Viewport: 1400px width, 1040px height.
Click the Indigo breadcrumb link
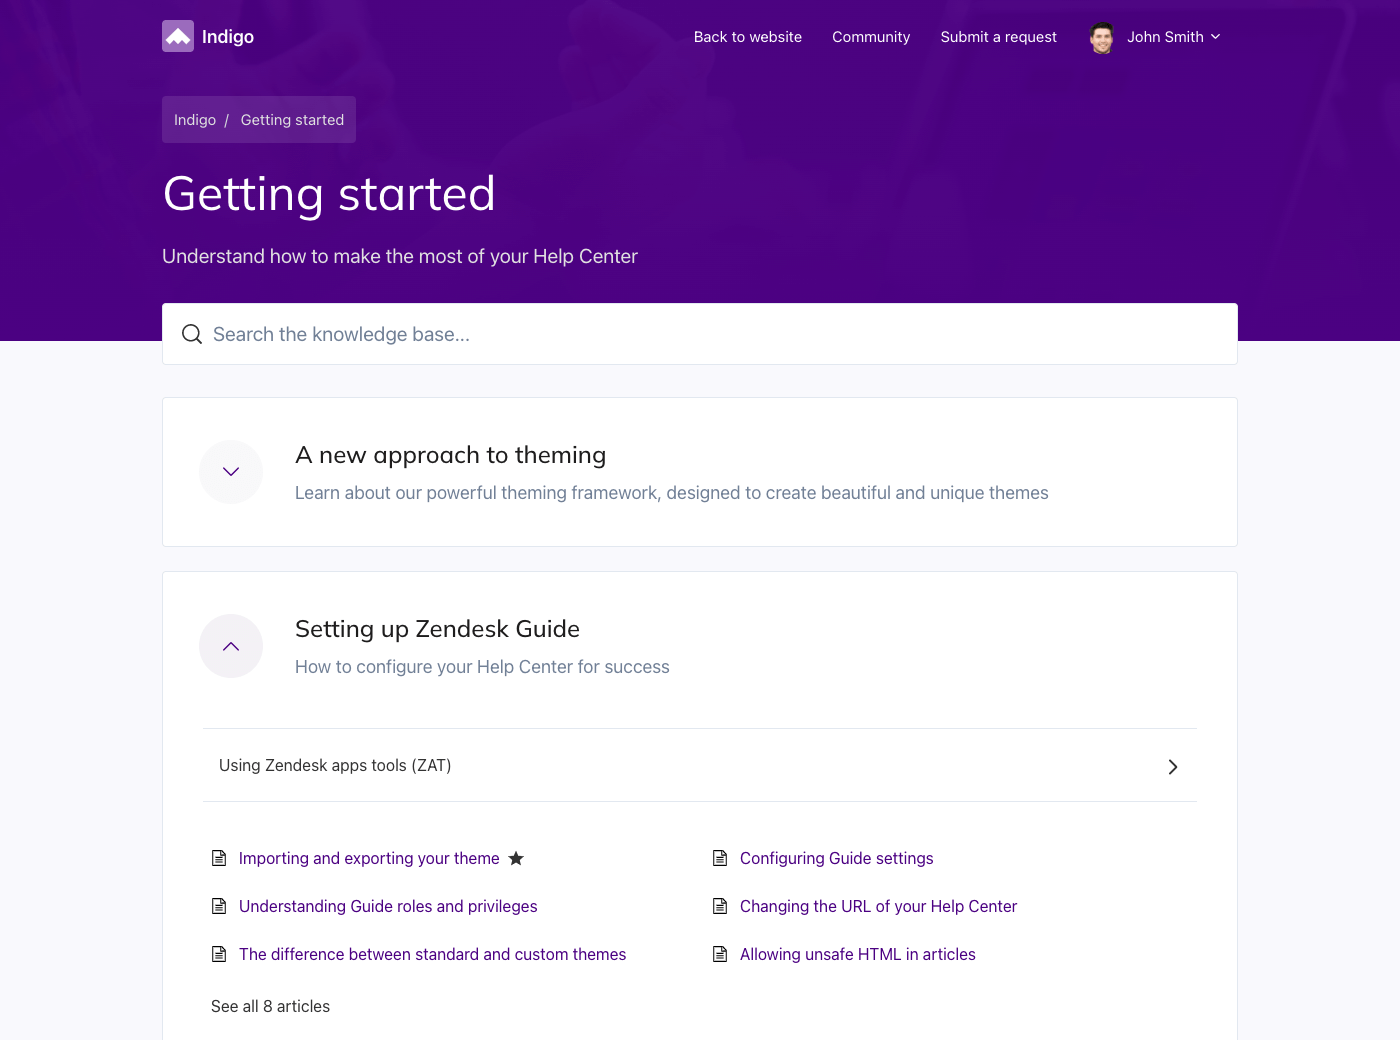click(195, 120)
